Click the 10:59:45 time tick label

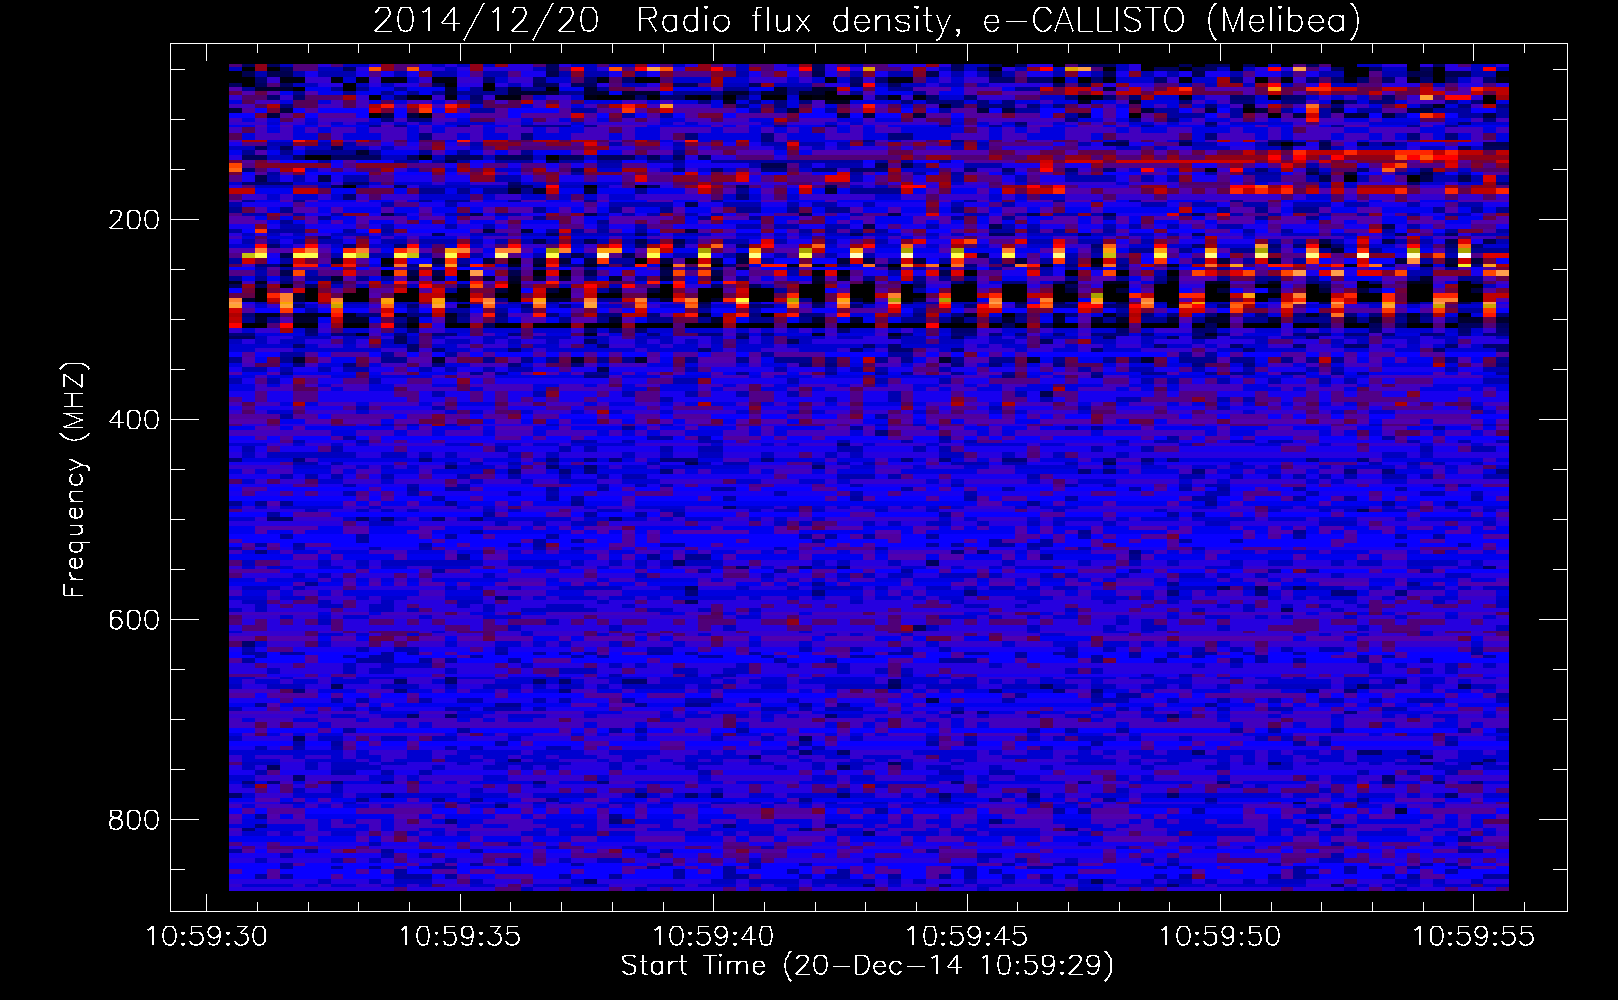point(967,937)
